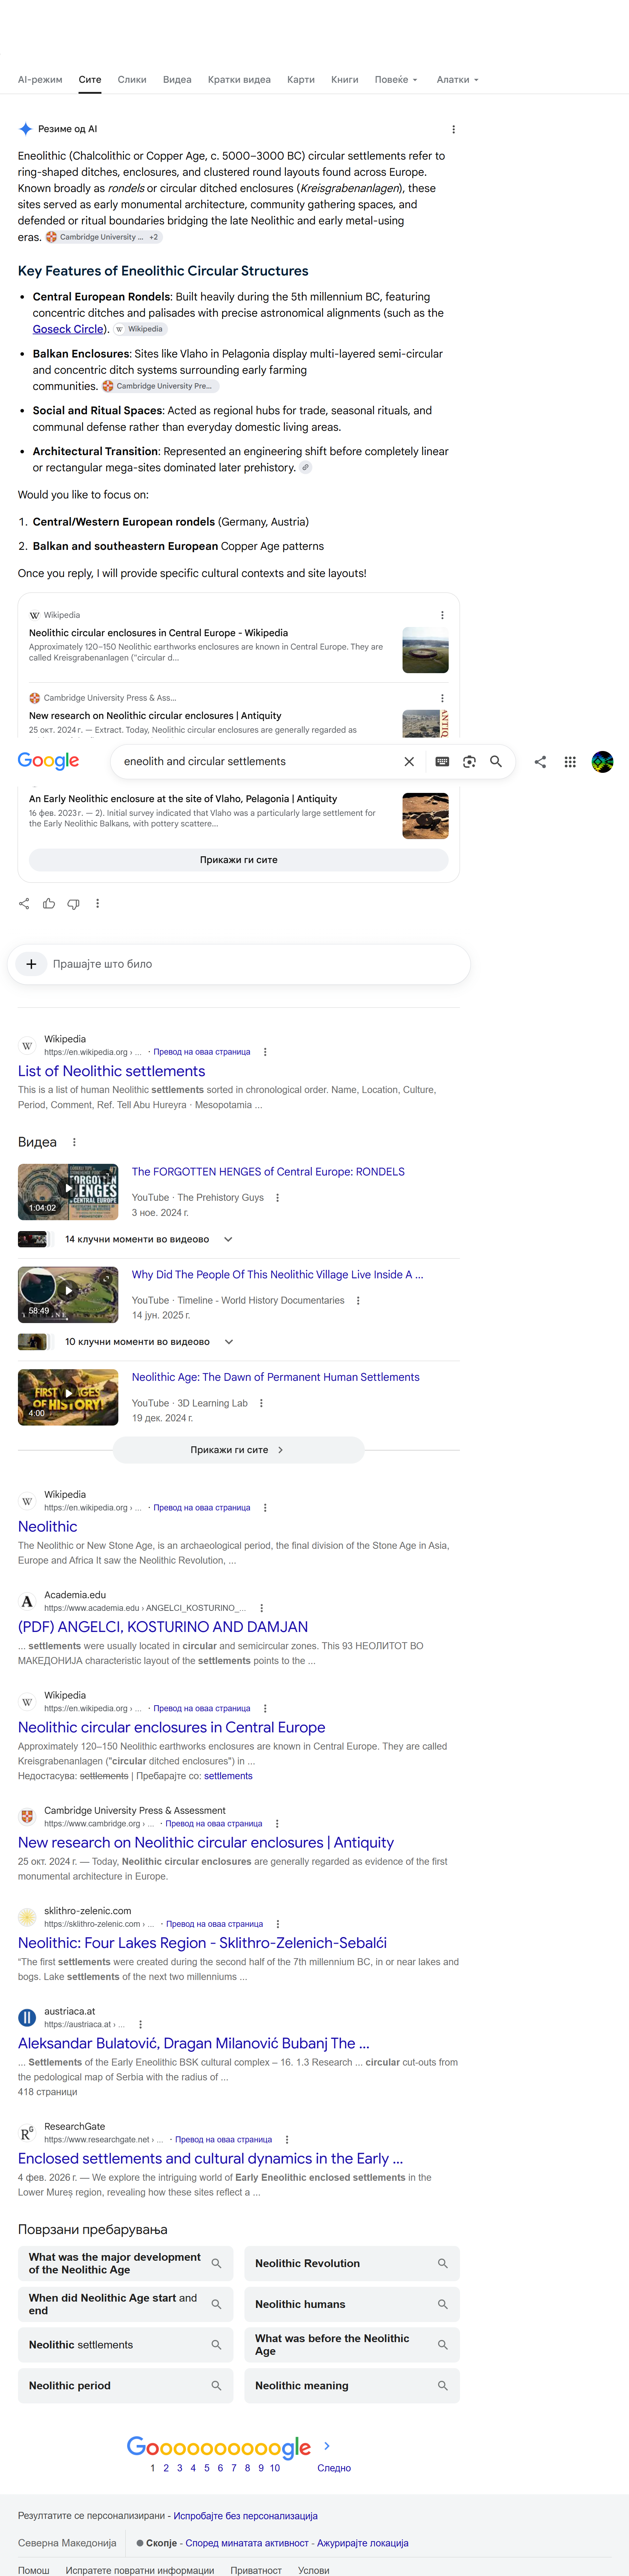Open options for the Cambridge source card
This screenshot has height=2576, width=629.
pos(442,698)
